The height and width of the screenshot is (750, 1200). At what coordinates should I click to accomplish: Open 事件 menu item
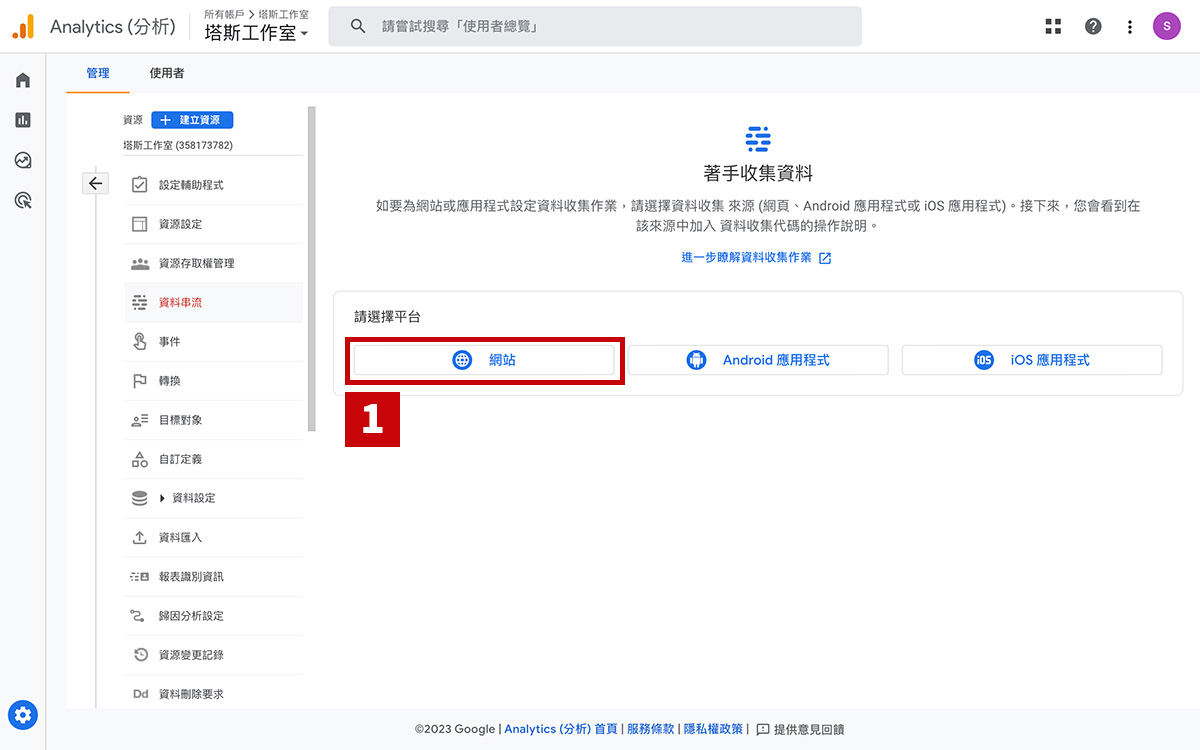click(213, 342)
